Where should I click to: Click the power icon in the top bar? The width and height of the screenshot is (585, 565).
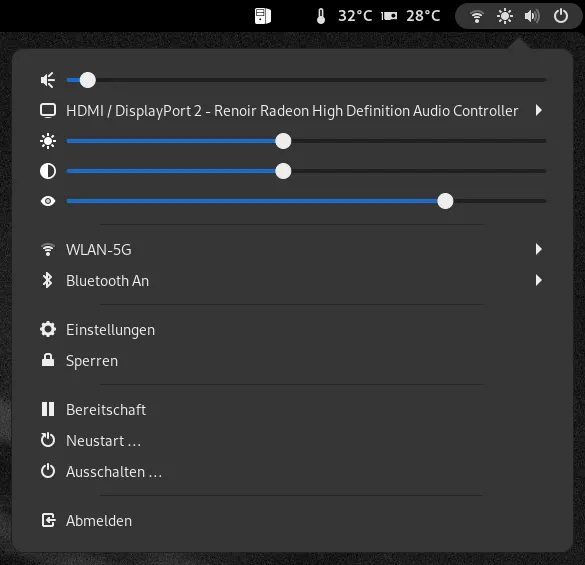coord(560,16)
